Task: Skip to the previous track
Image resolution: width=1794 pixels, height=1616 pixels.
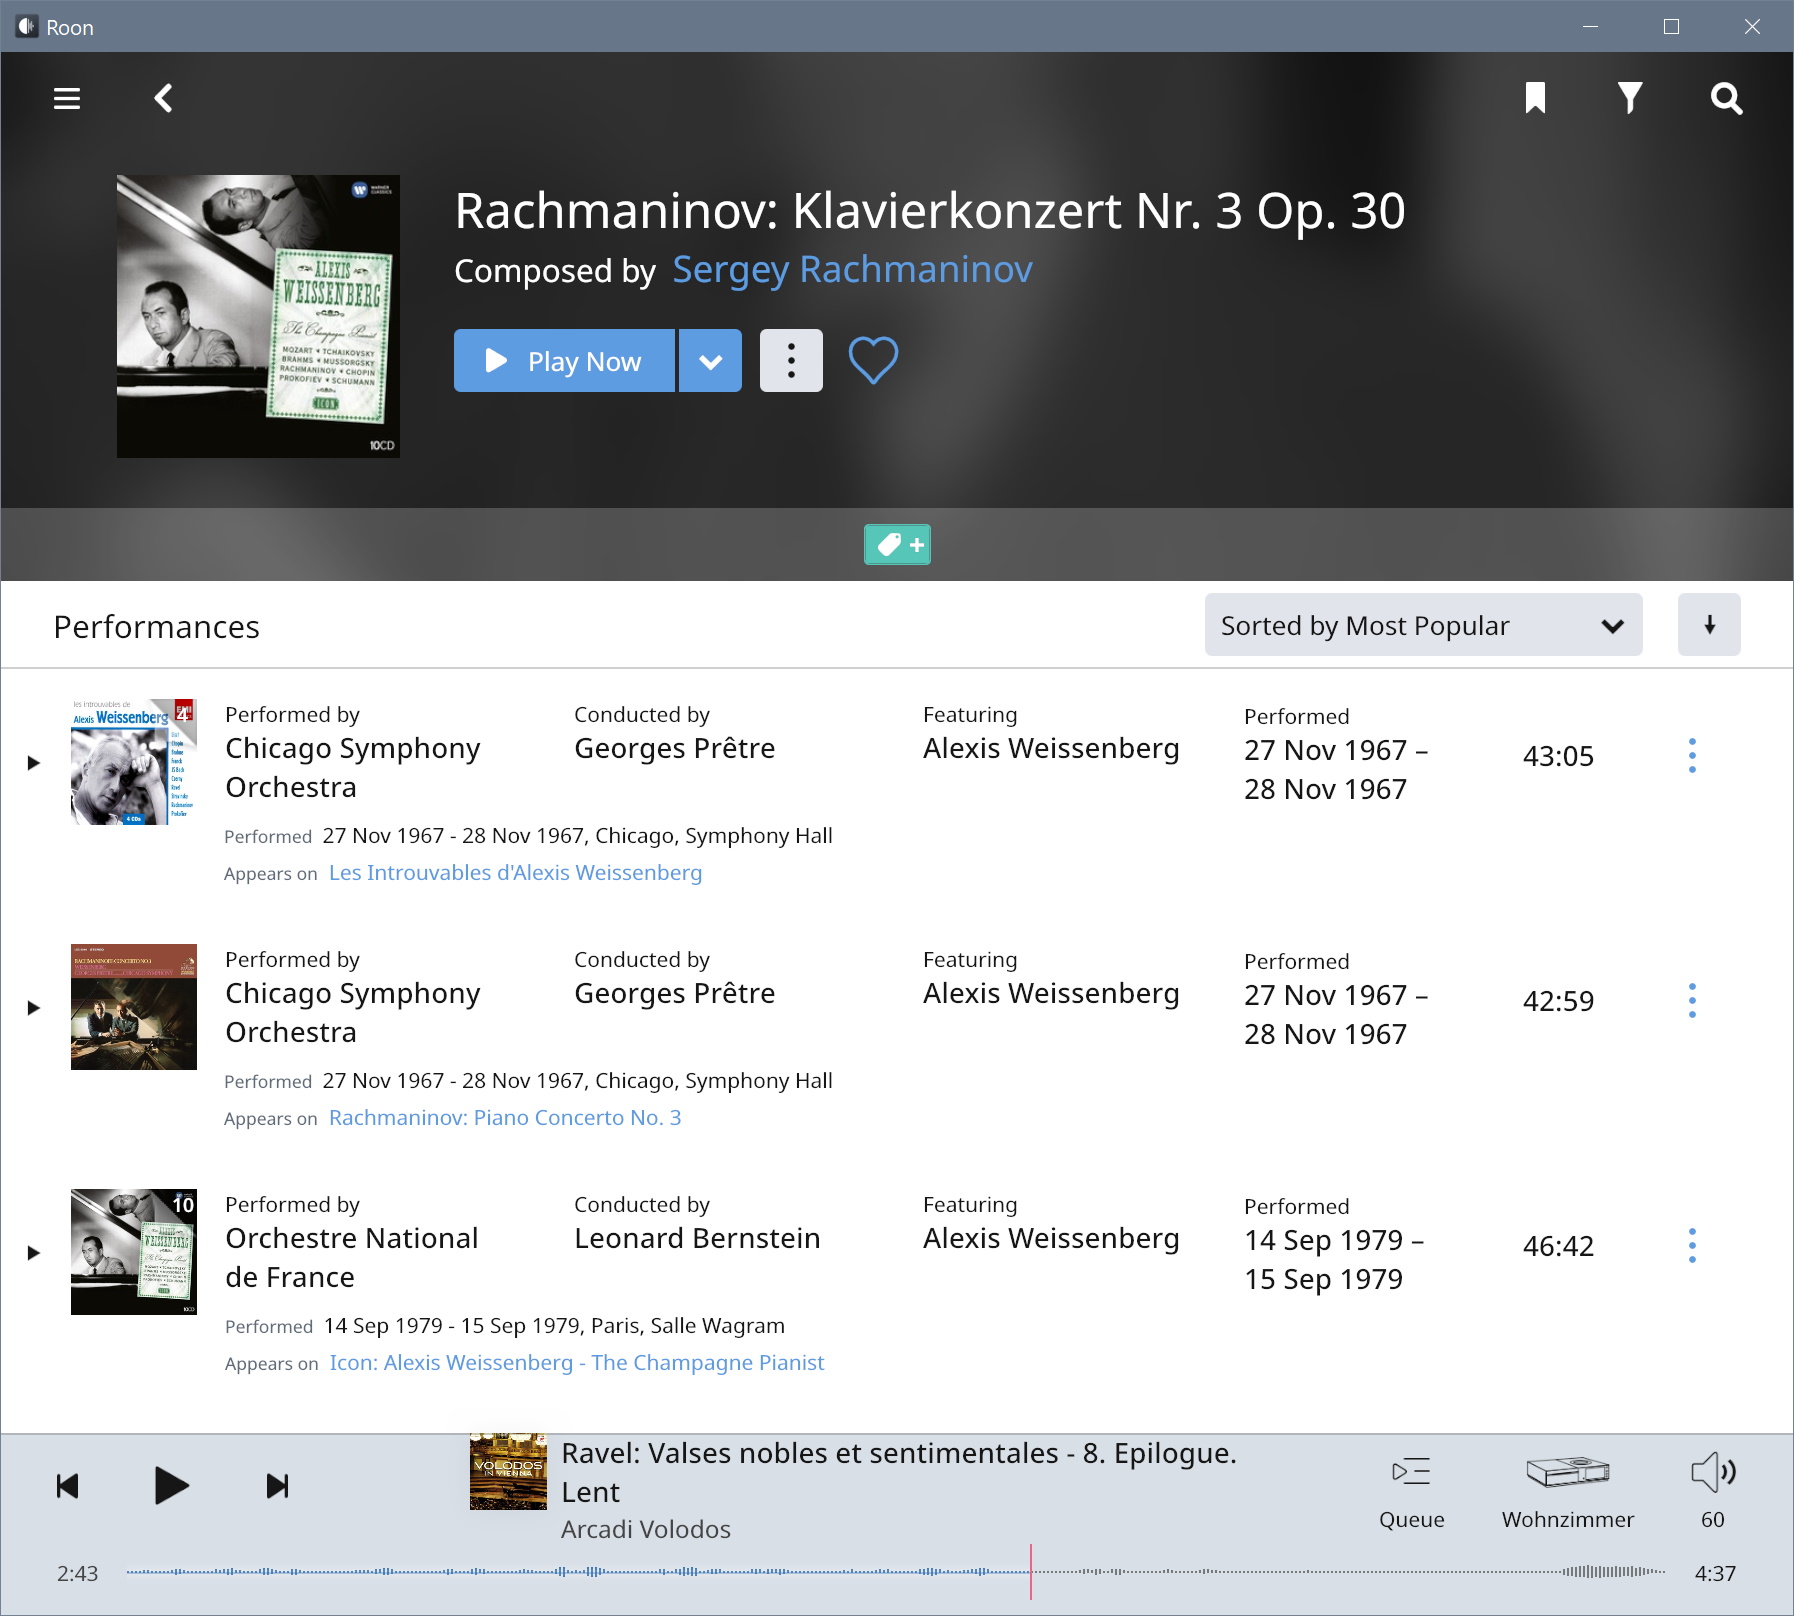Action: point(67,1486)
